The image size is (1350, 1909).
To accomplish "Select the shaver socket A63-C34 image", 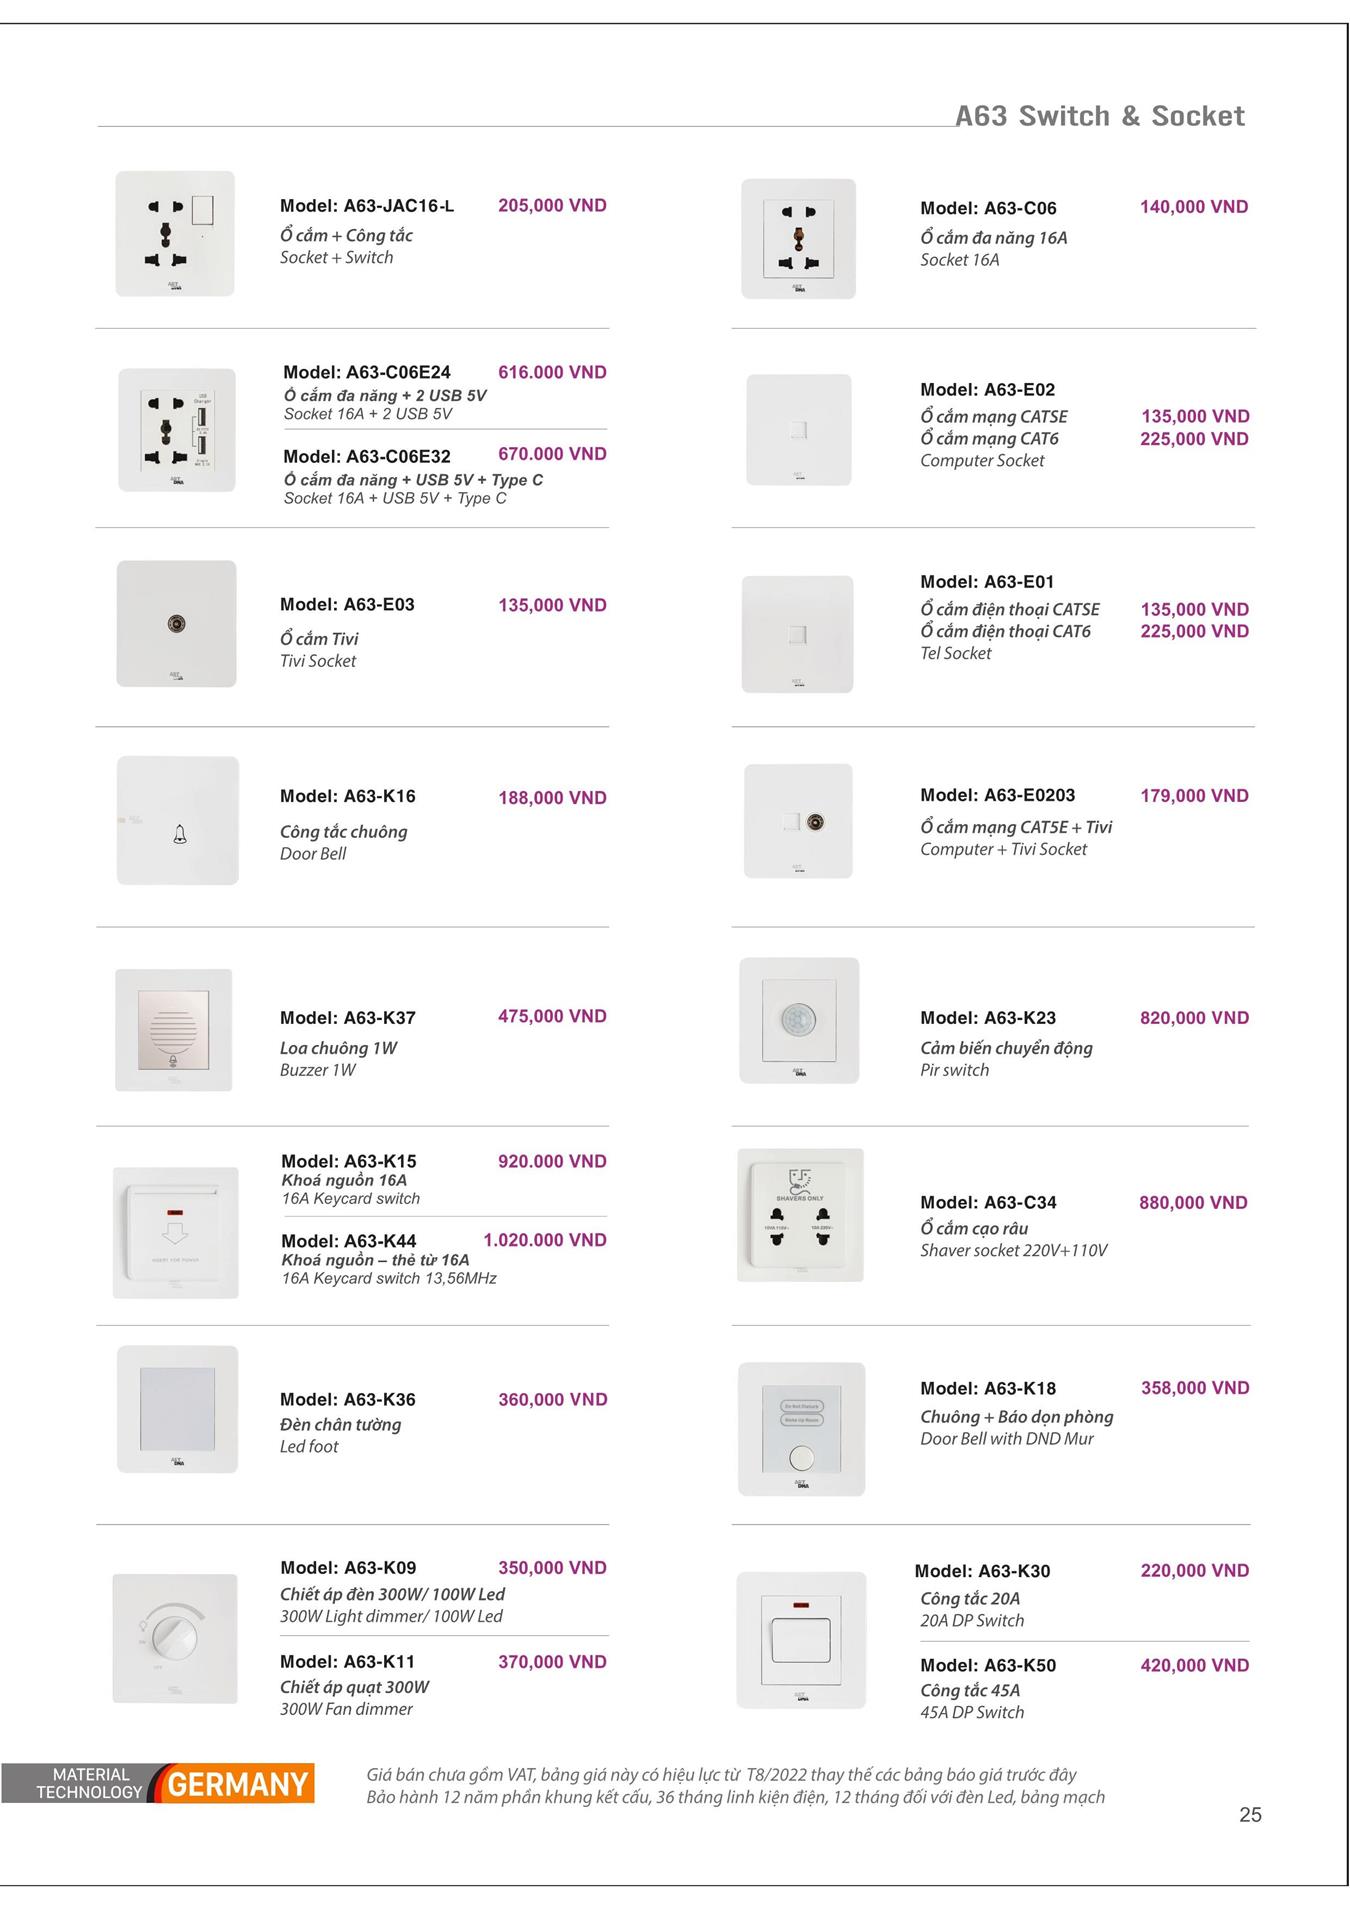I will click(x=800, y=1215).
